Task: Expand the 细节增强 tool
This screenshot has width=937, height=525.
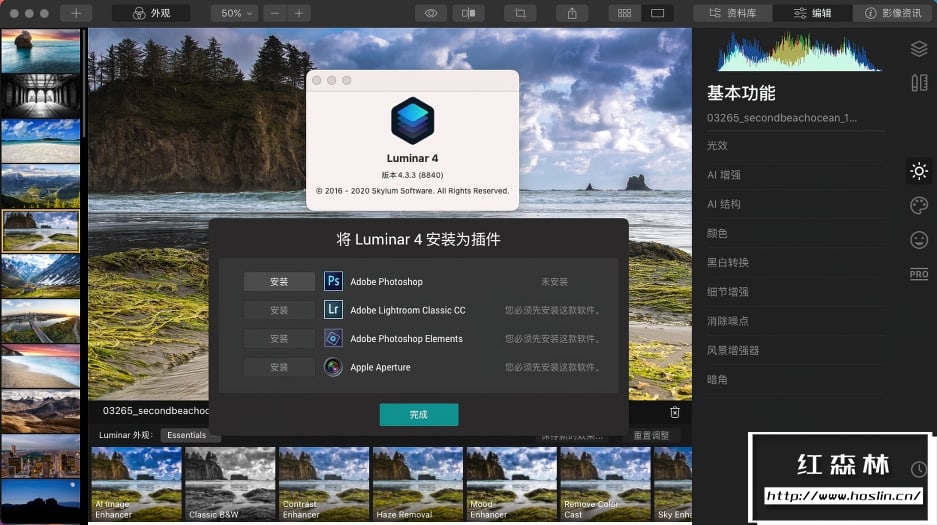Action: pos(796,291)
